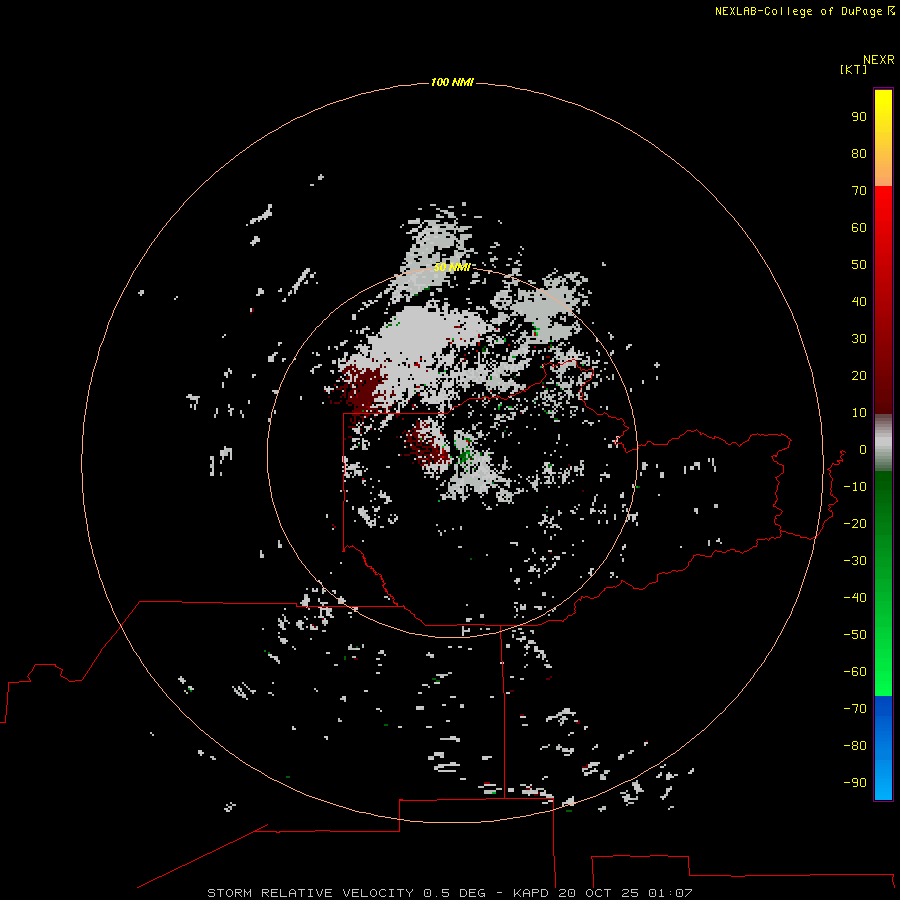Viewport: 900px width, 900px height.
Task: Click the 30 knot label on scale
Action: pos(859,339)
